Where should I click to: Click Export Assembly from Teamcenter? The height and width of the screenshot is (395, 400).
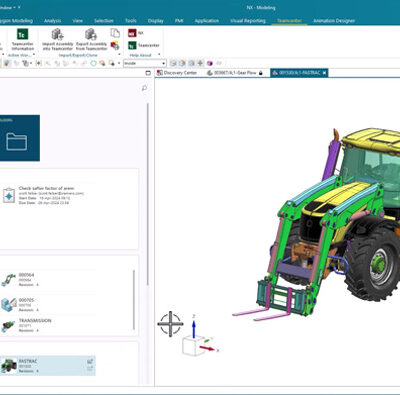tap(91, 40)
